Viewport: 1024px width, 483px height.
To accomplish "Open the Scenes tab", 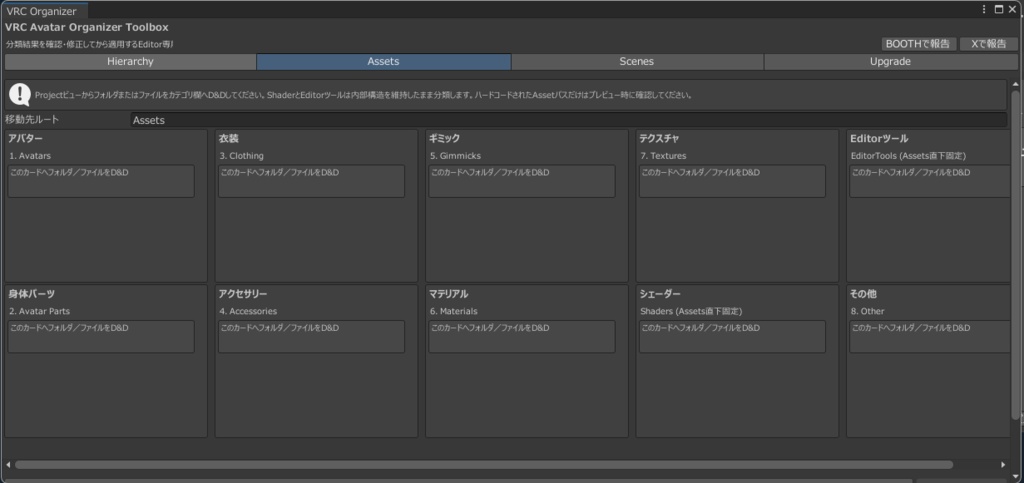I will [637, 61].
